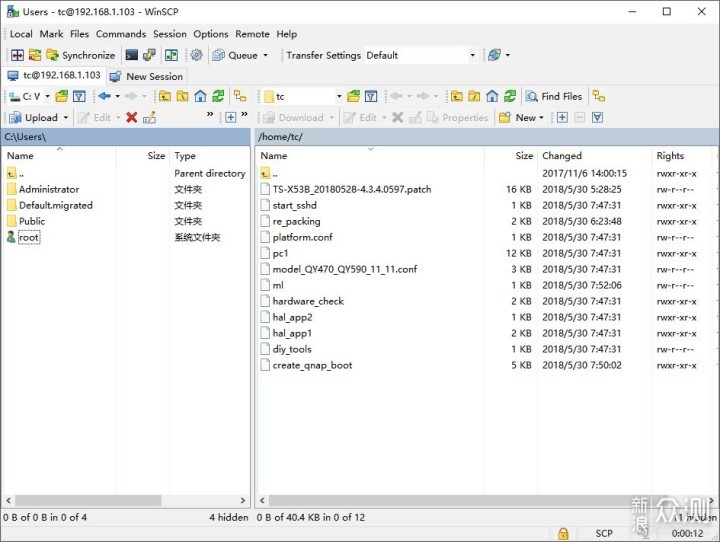This screenshot has height=542, width=720.
Task: Open the New Session tab
Action: 147,76
